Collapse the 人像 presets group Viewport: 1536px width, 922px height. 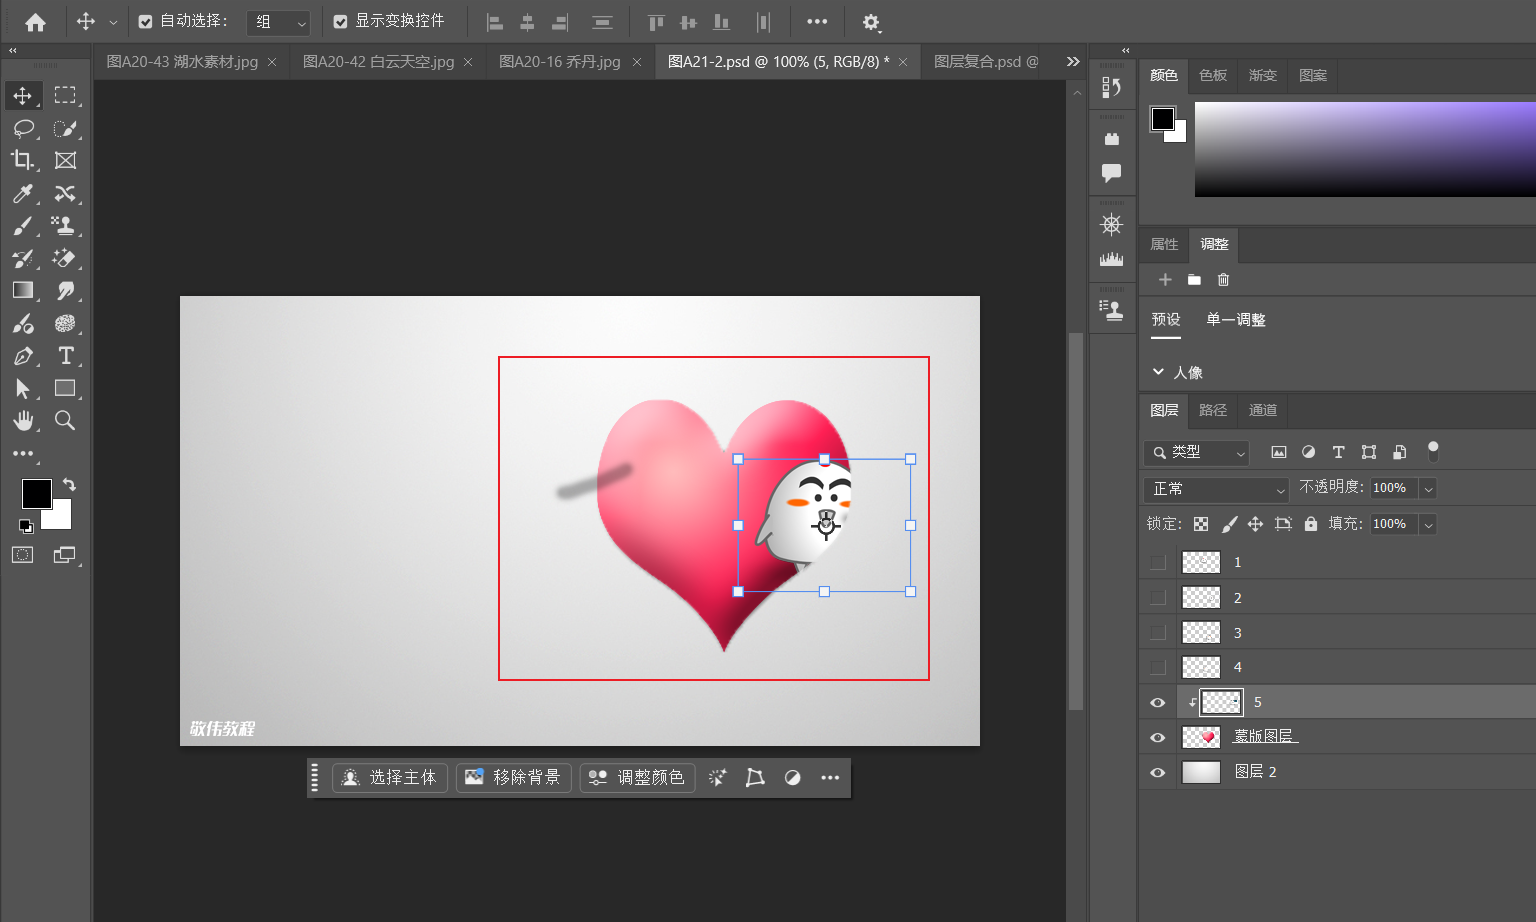pyautogui.click(x=1158, y=372)
